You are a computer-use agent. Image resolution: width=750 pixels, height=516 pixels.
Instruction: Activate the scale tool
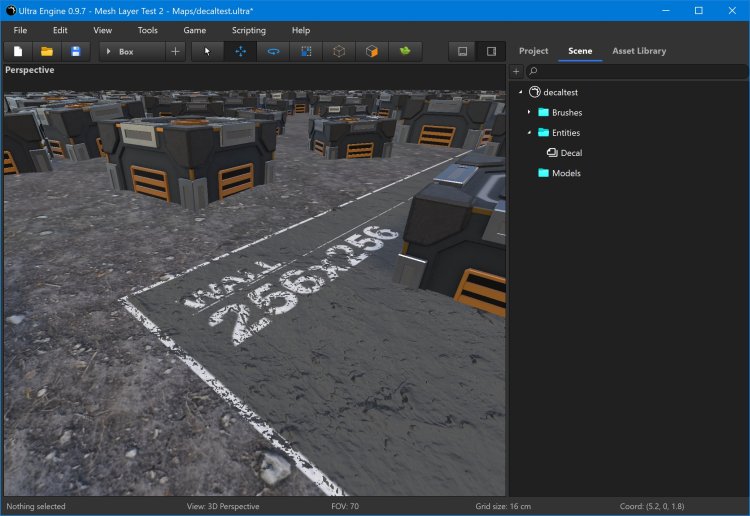[x=306, y=51]
